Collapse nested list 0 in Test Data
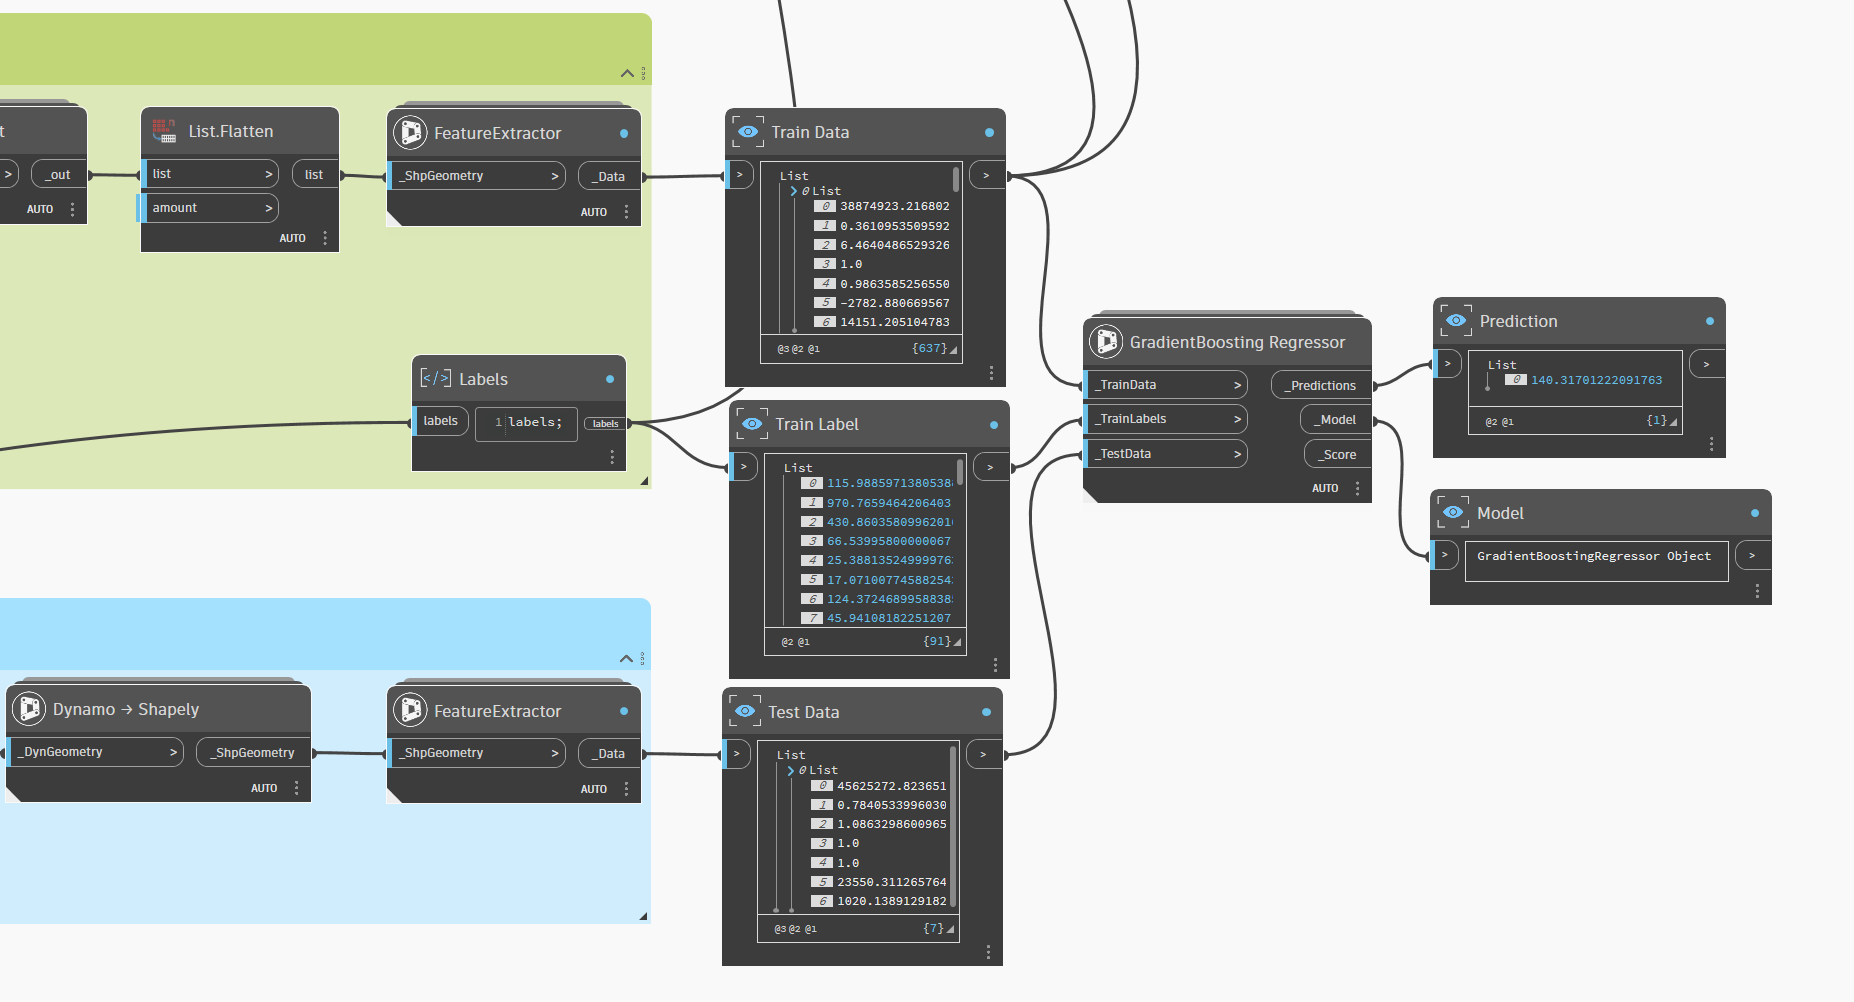Image resolution: width=1854 pixels, height=1002 pixels. 791,770
